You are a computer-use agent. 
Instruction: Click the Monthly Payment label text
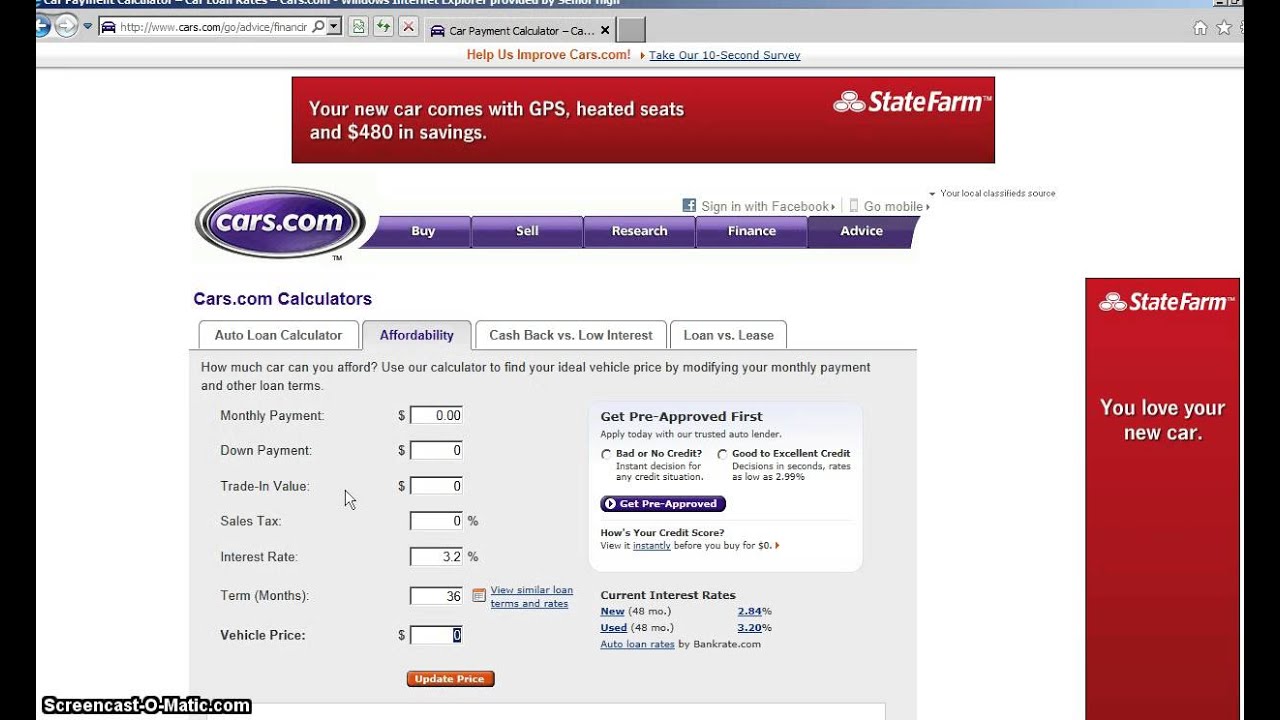(272, 415)
